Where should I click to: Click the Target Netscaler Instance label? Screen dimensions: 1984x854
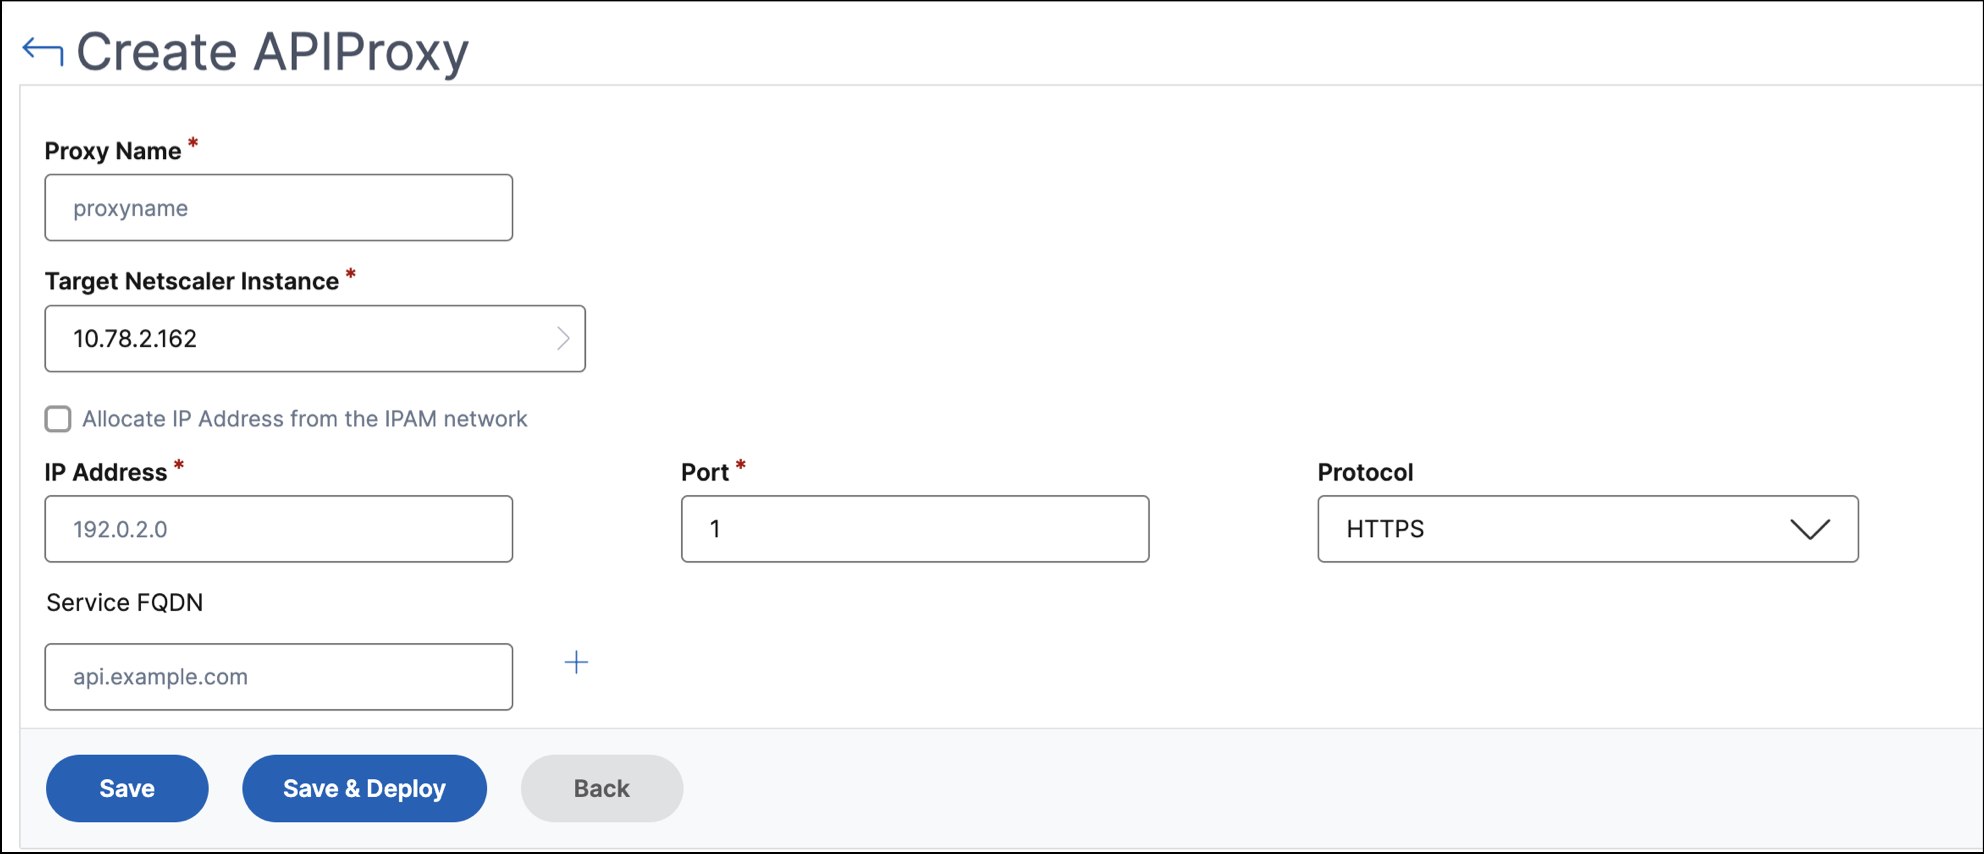click(x=192, y=281)
